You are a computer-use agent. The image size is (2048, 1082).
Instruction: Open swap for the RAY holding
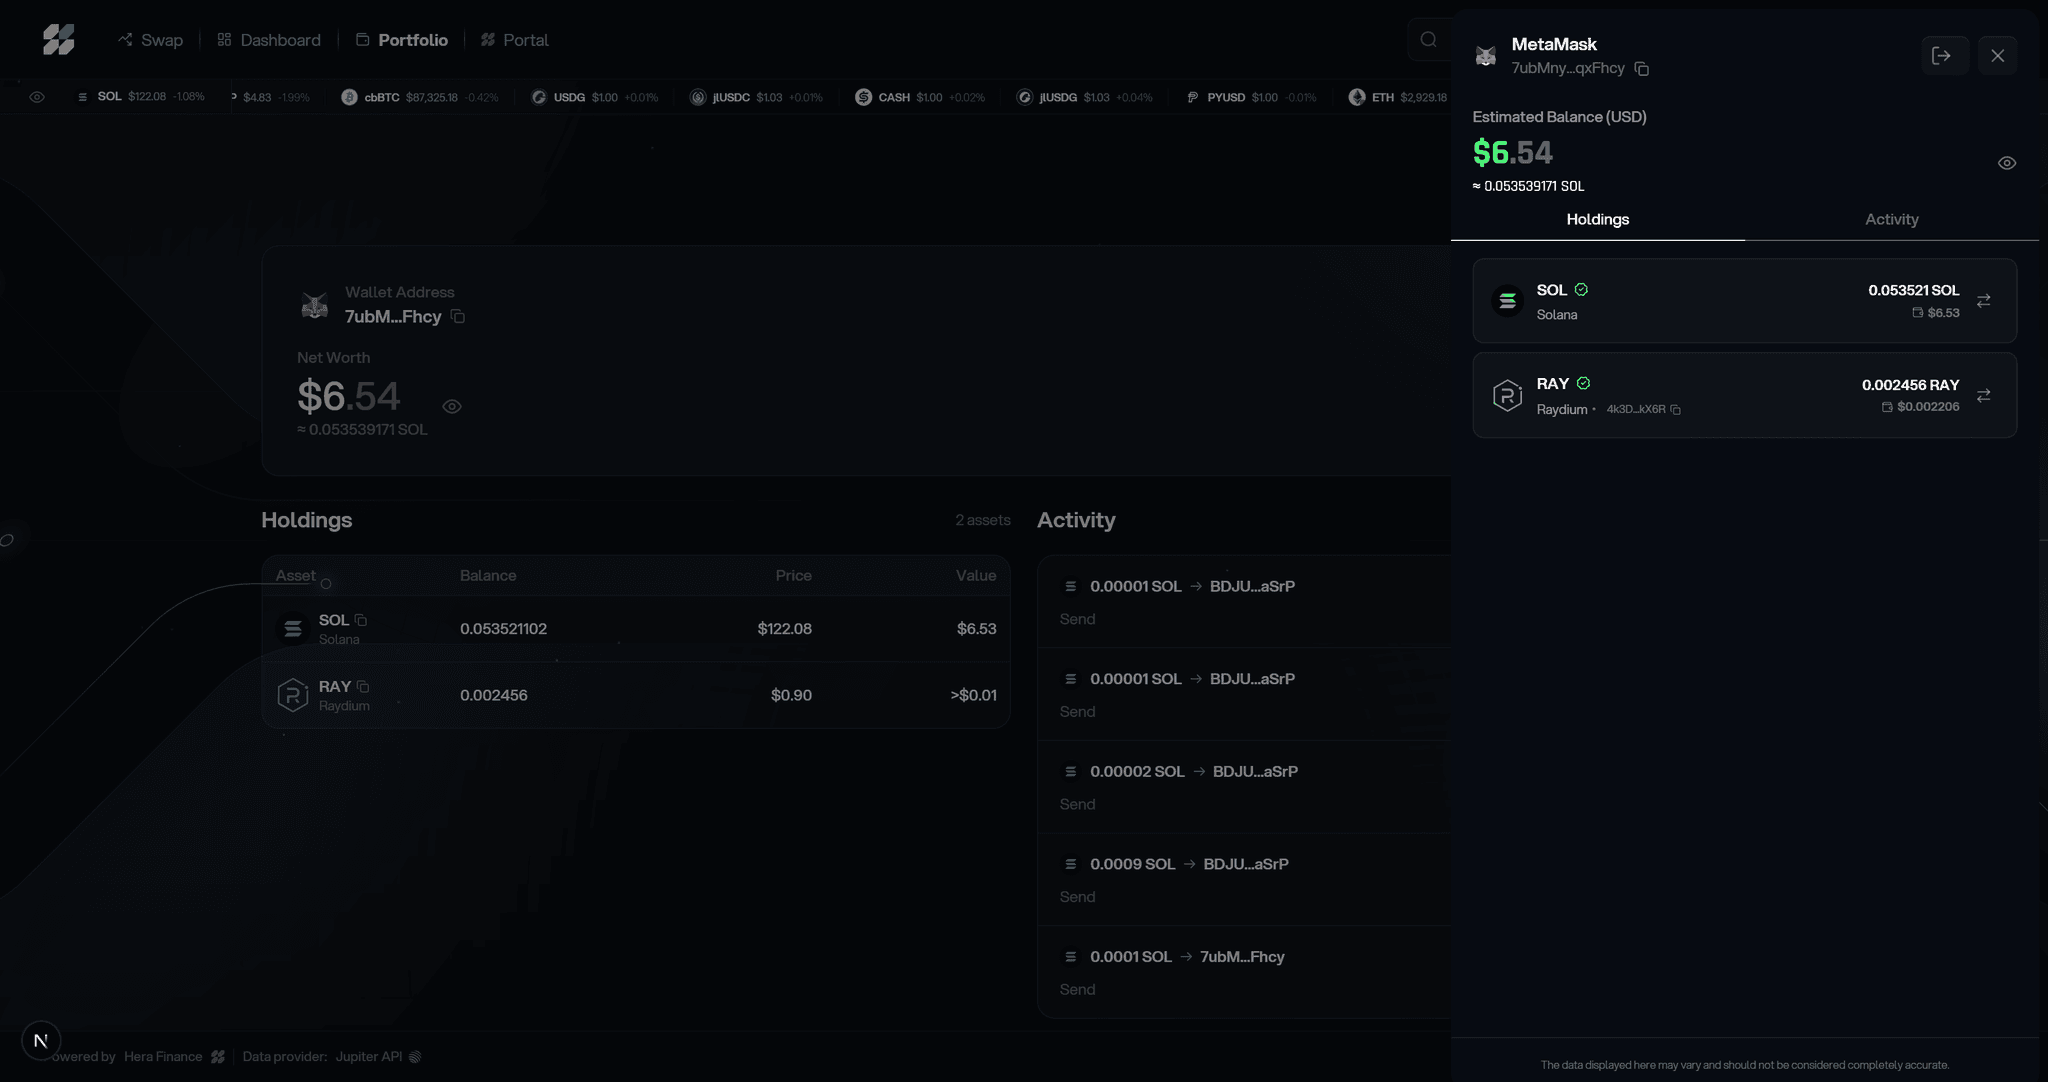[x=1985, y=395]
